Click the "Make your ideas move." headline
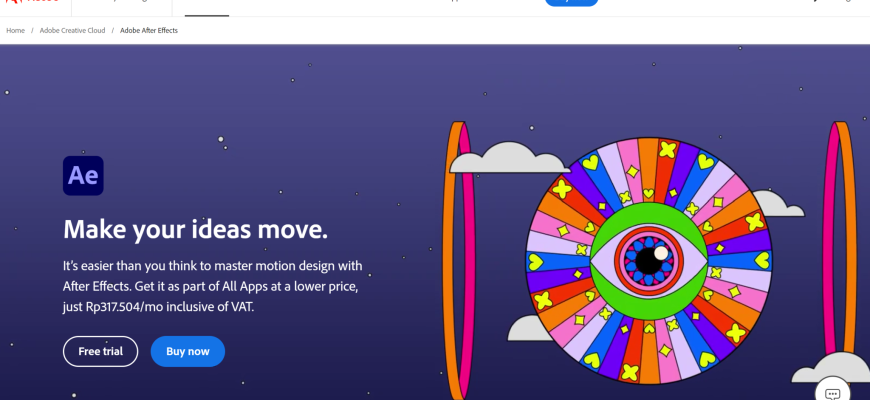This screenshot has width=870, height=400. pos(195,229)
